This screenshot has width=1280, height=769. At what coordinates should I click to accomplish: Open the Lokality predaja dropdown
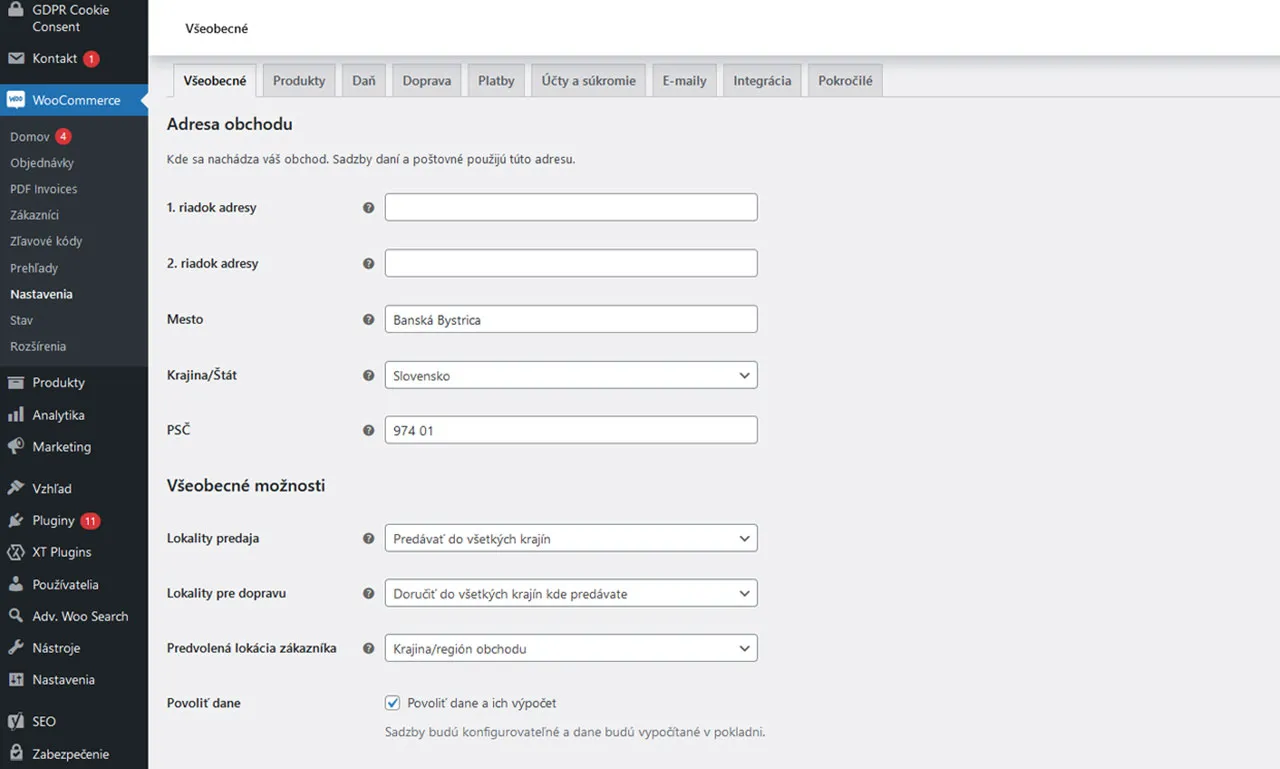click(x=571, y=538)
